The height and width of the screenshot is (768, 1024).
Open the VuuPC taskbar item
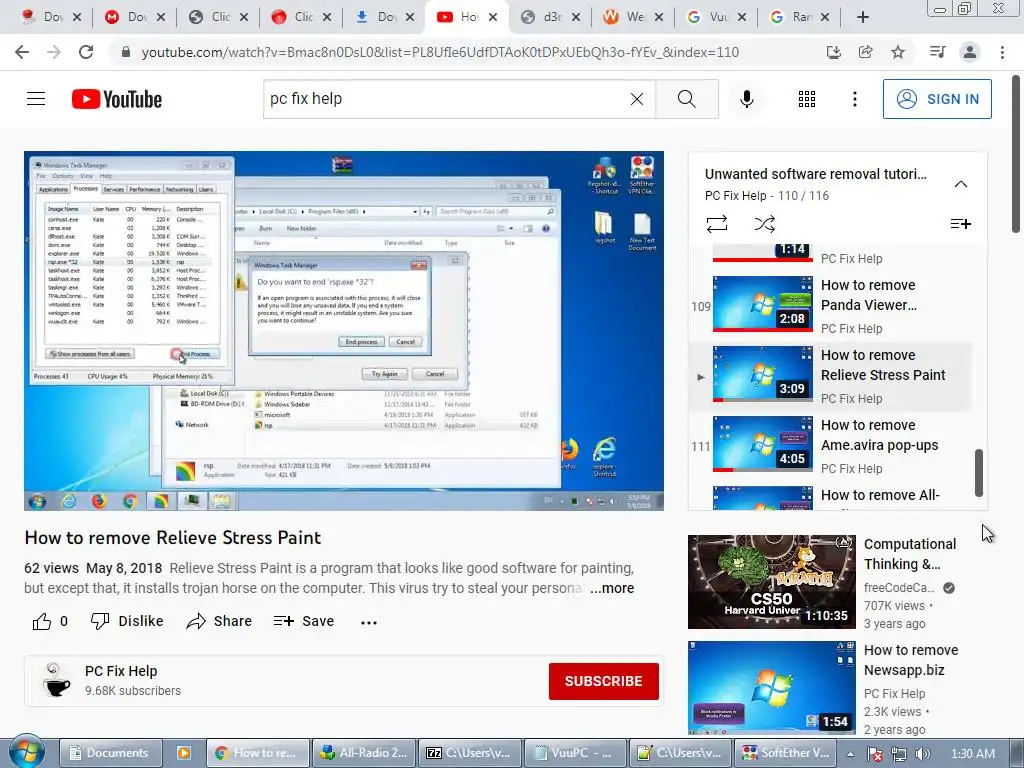coord(575,753)
